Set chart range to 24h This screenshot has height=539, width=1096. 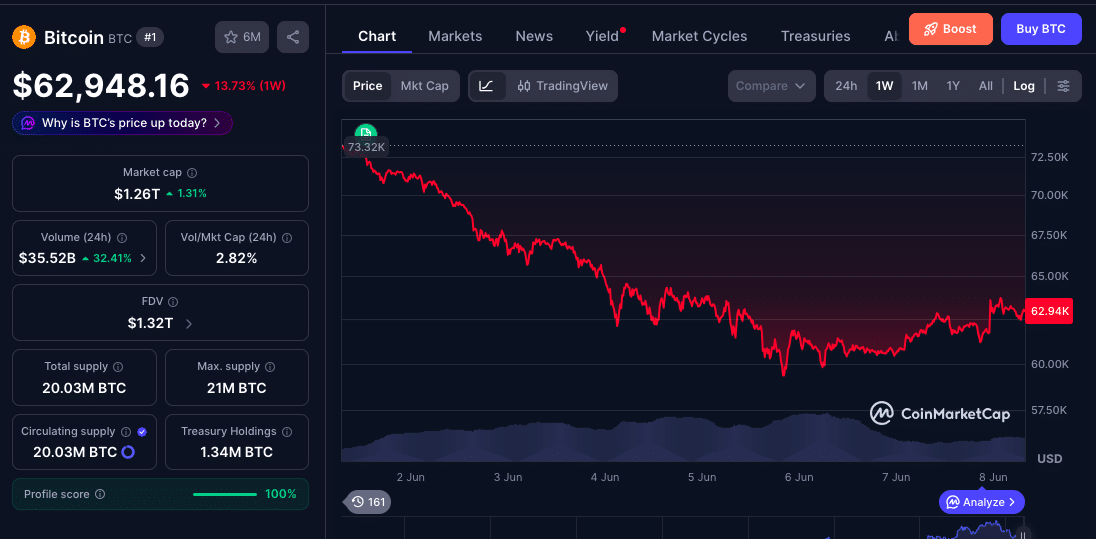(846, 86)
